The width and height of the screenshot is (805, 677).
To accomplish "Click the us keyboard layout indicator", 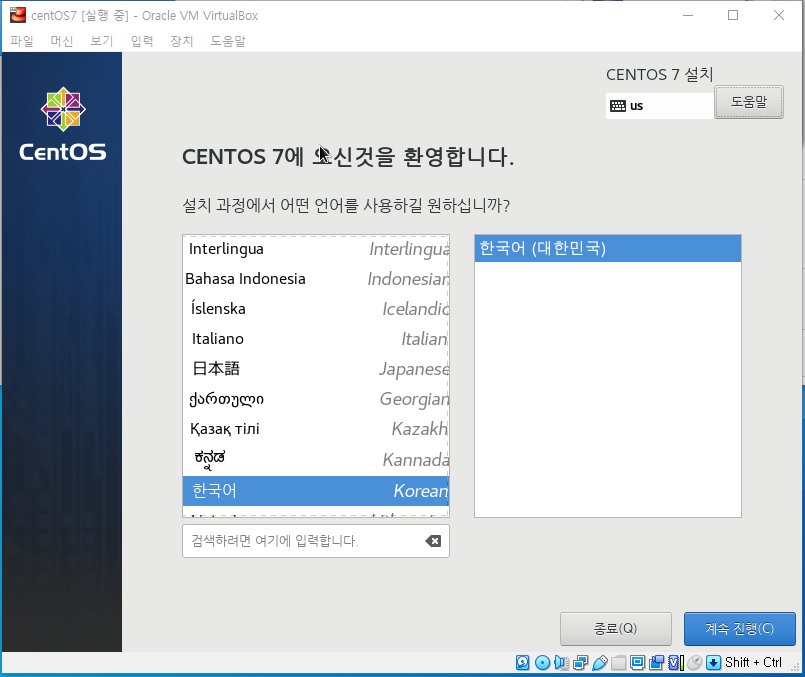I will [x=660, y=106].
